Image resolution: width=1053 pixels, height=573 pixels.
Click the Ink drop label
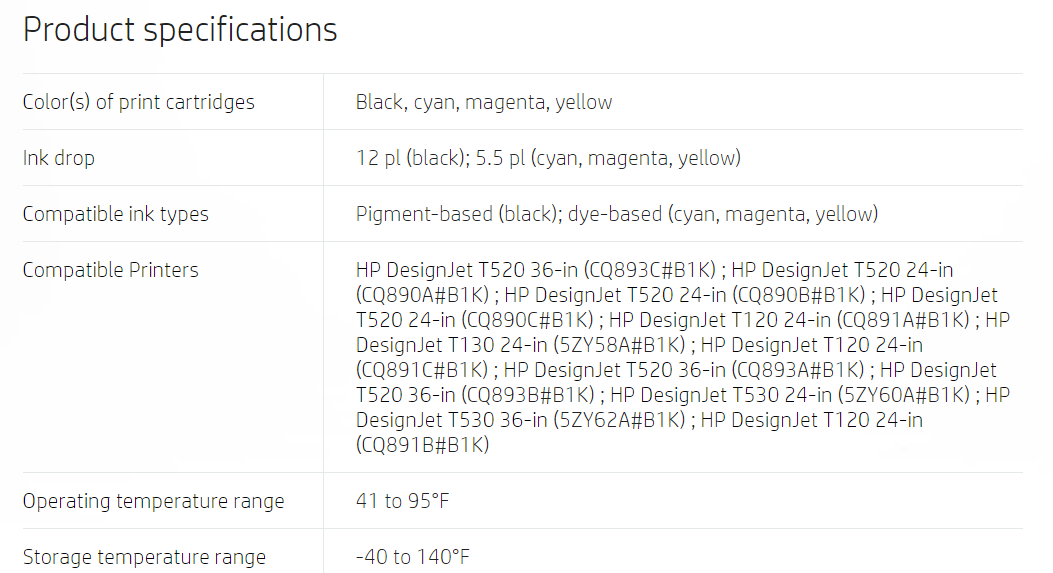(x=59, y=158)
